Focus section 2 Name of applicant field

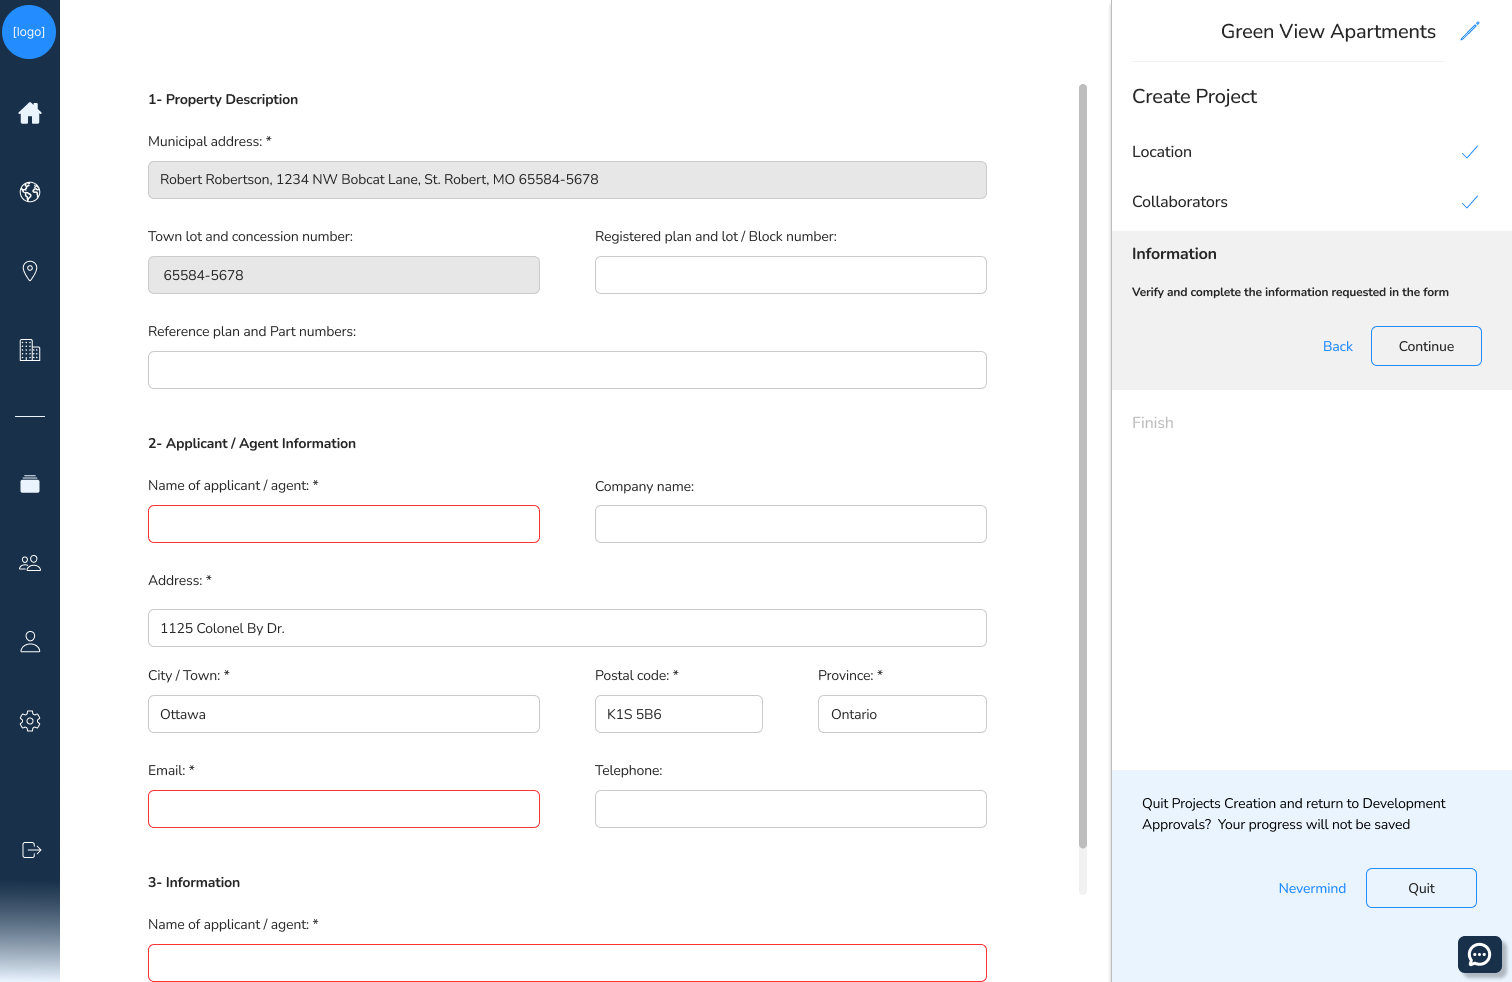tap(344, 524)
